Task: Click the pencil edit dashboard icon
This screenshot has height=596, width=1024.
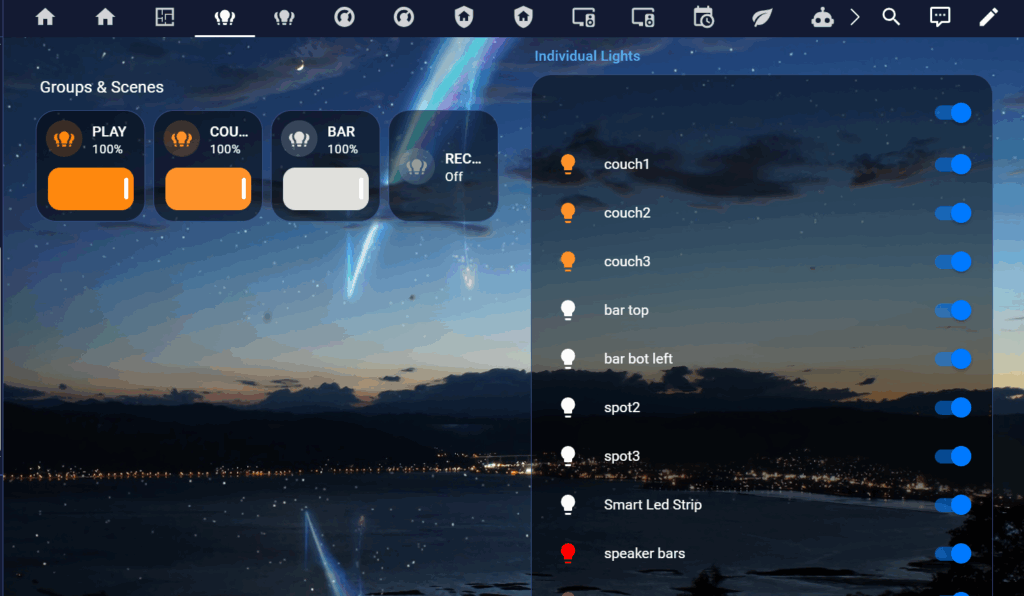Action: coord(989,17)
